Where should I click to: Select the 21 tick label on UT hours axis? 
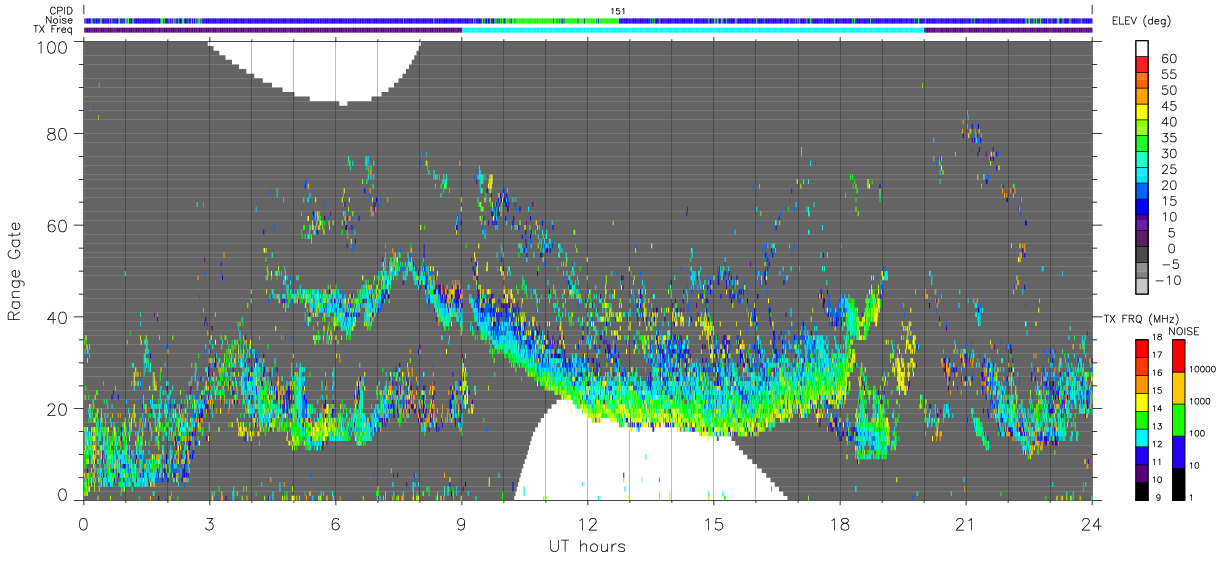click(x=965, y=523)
